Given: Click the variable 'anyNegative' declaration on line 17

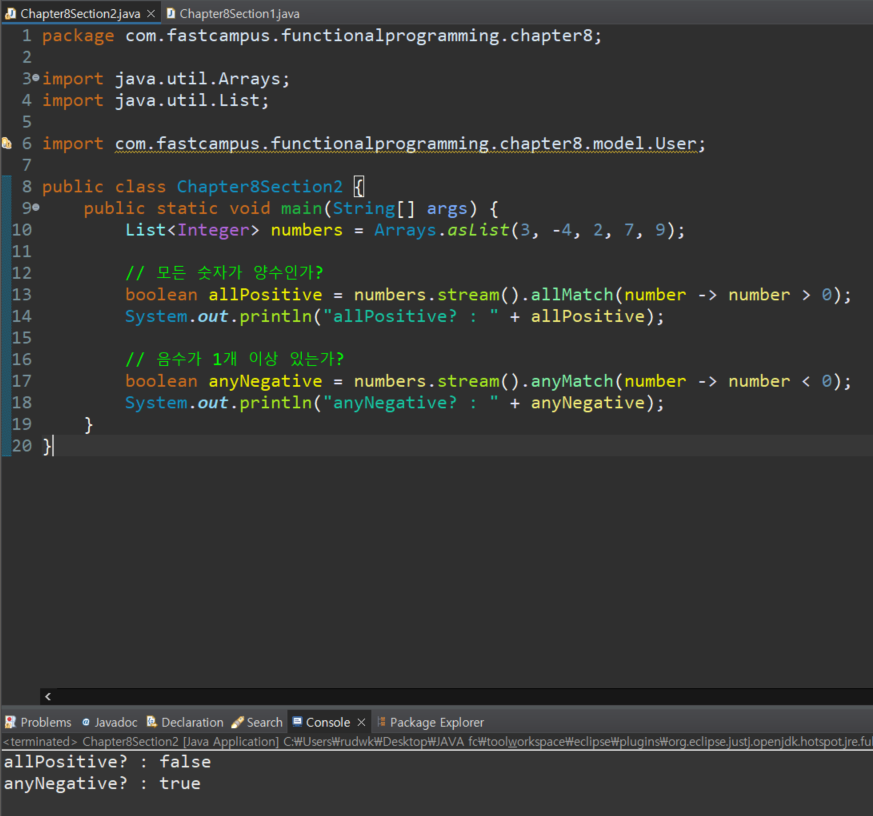Looking at the screenshot, I should coord(265,381).
